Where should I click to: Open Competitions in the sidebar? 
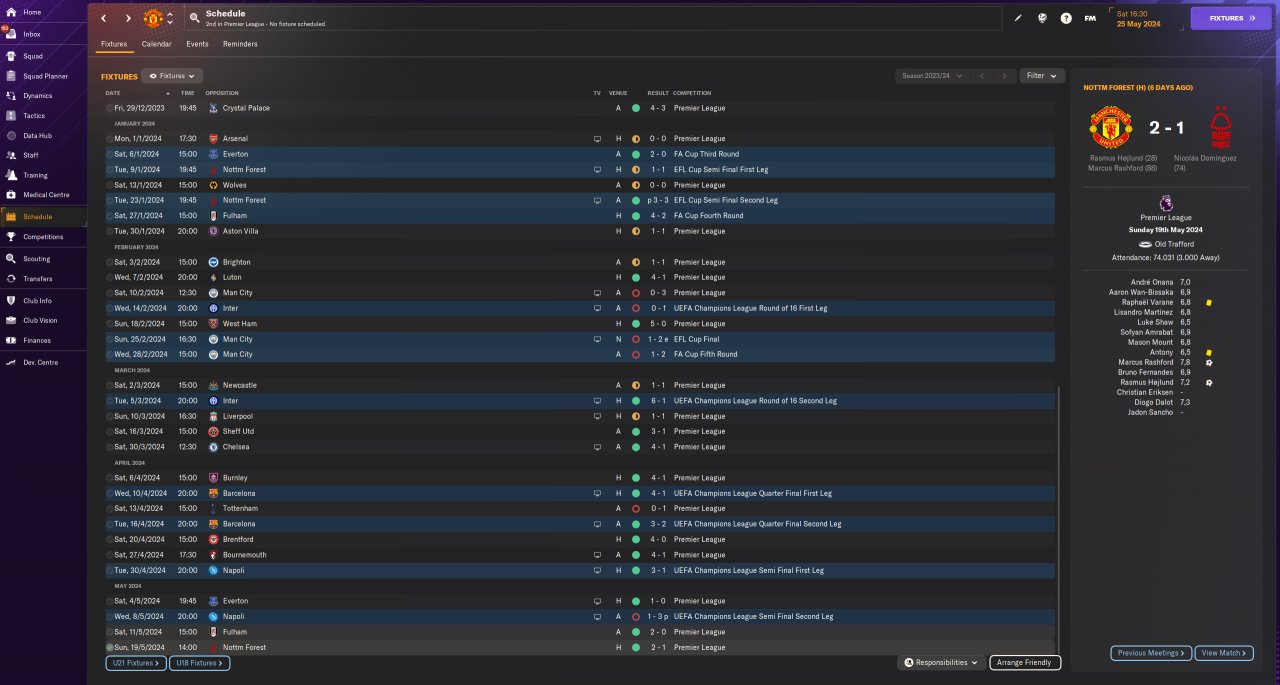tap(42, 237)
